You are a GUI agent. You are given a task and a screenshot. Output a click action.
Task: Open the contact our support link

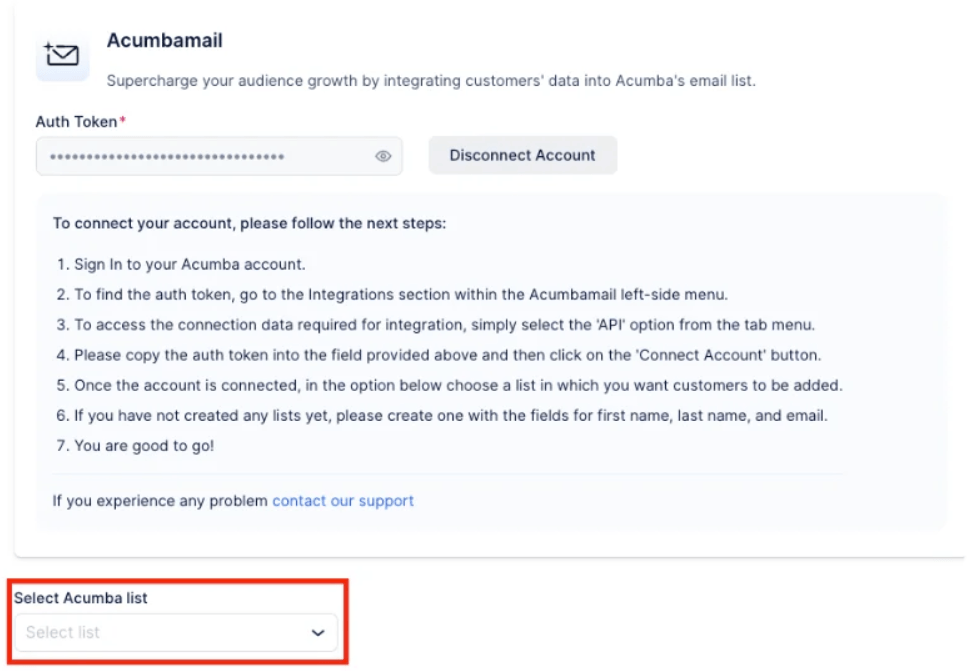tap(343, 501)
